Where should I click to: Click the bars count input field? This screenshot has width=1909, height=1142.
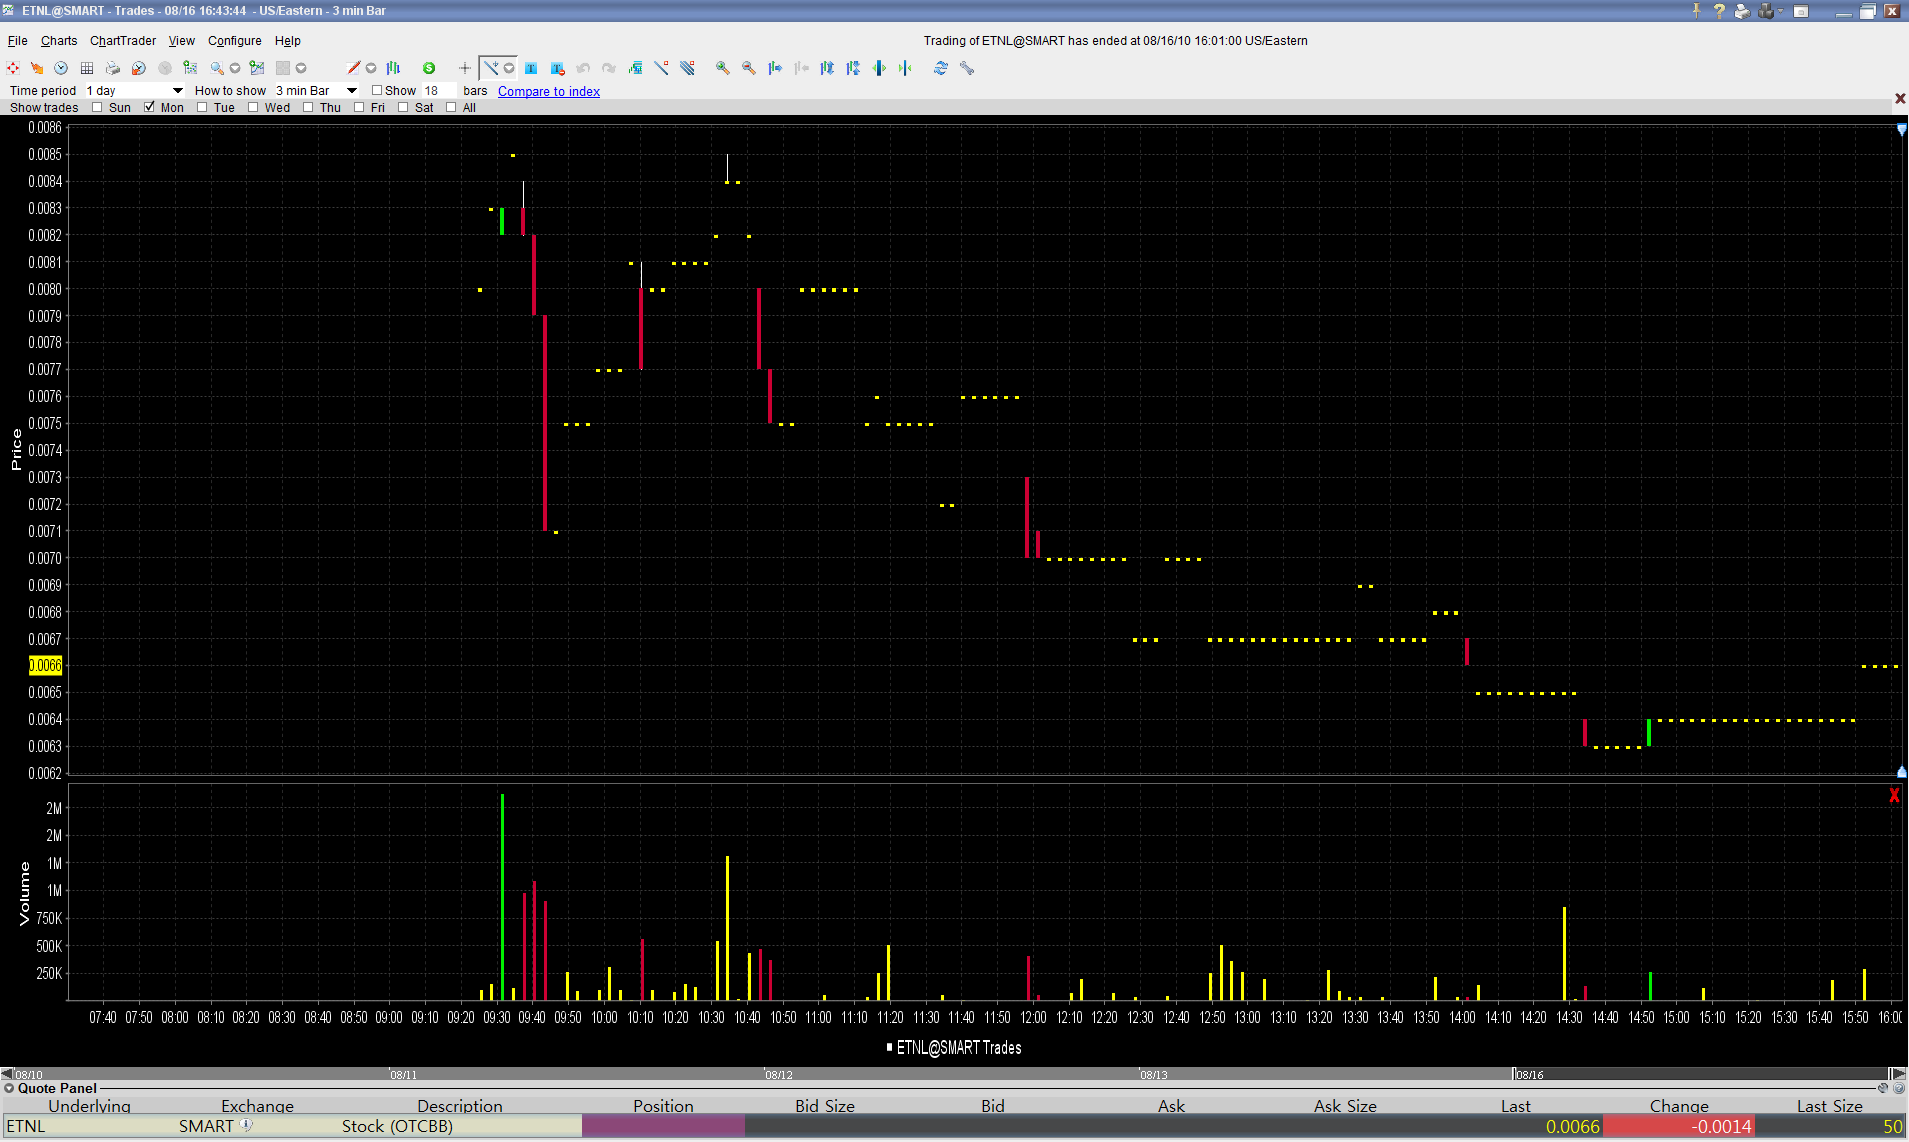point(438,90)
